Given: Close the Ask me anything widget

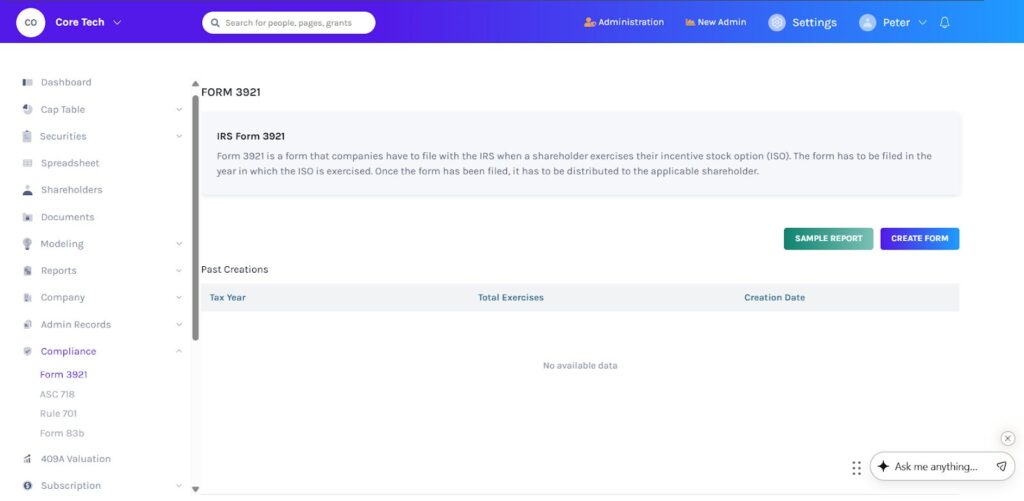Looking at the screenshot, I should pyautogui.click(x=1008, y=438).
